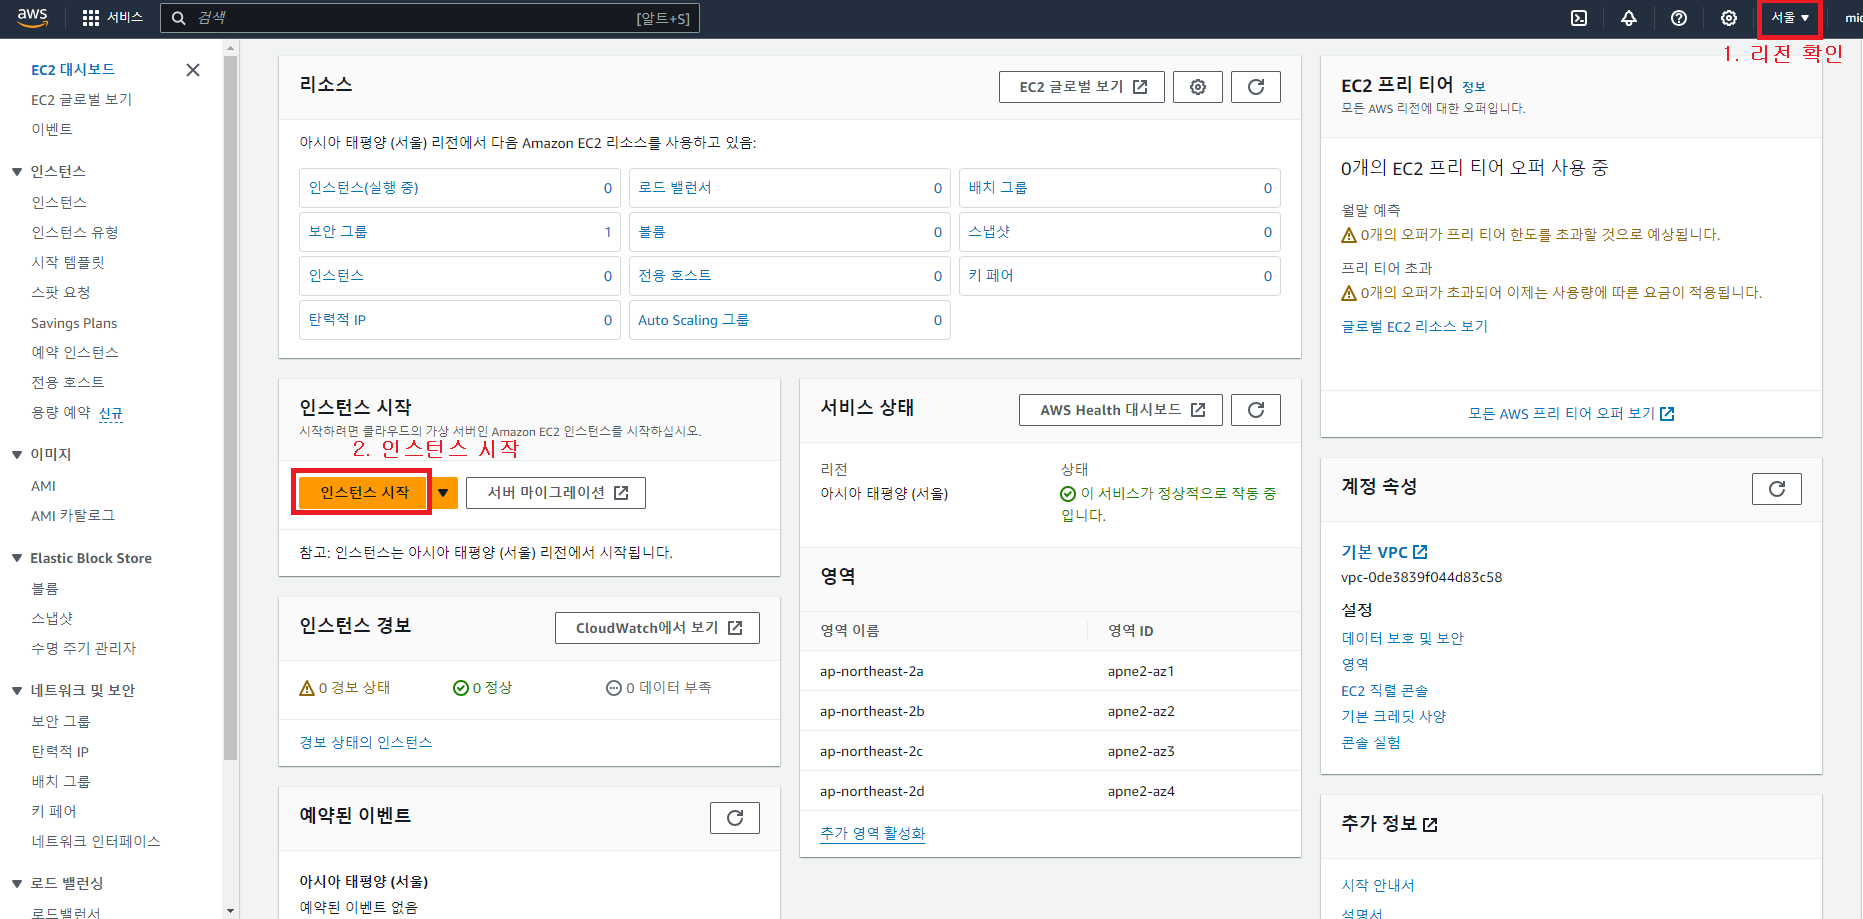Viewport: 1863px width, 919px height.
Task: Open notifications bell icon
Action: (1629, 18)
